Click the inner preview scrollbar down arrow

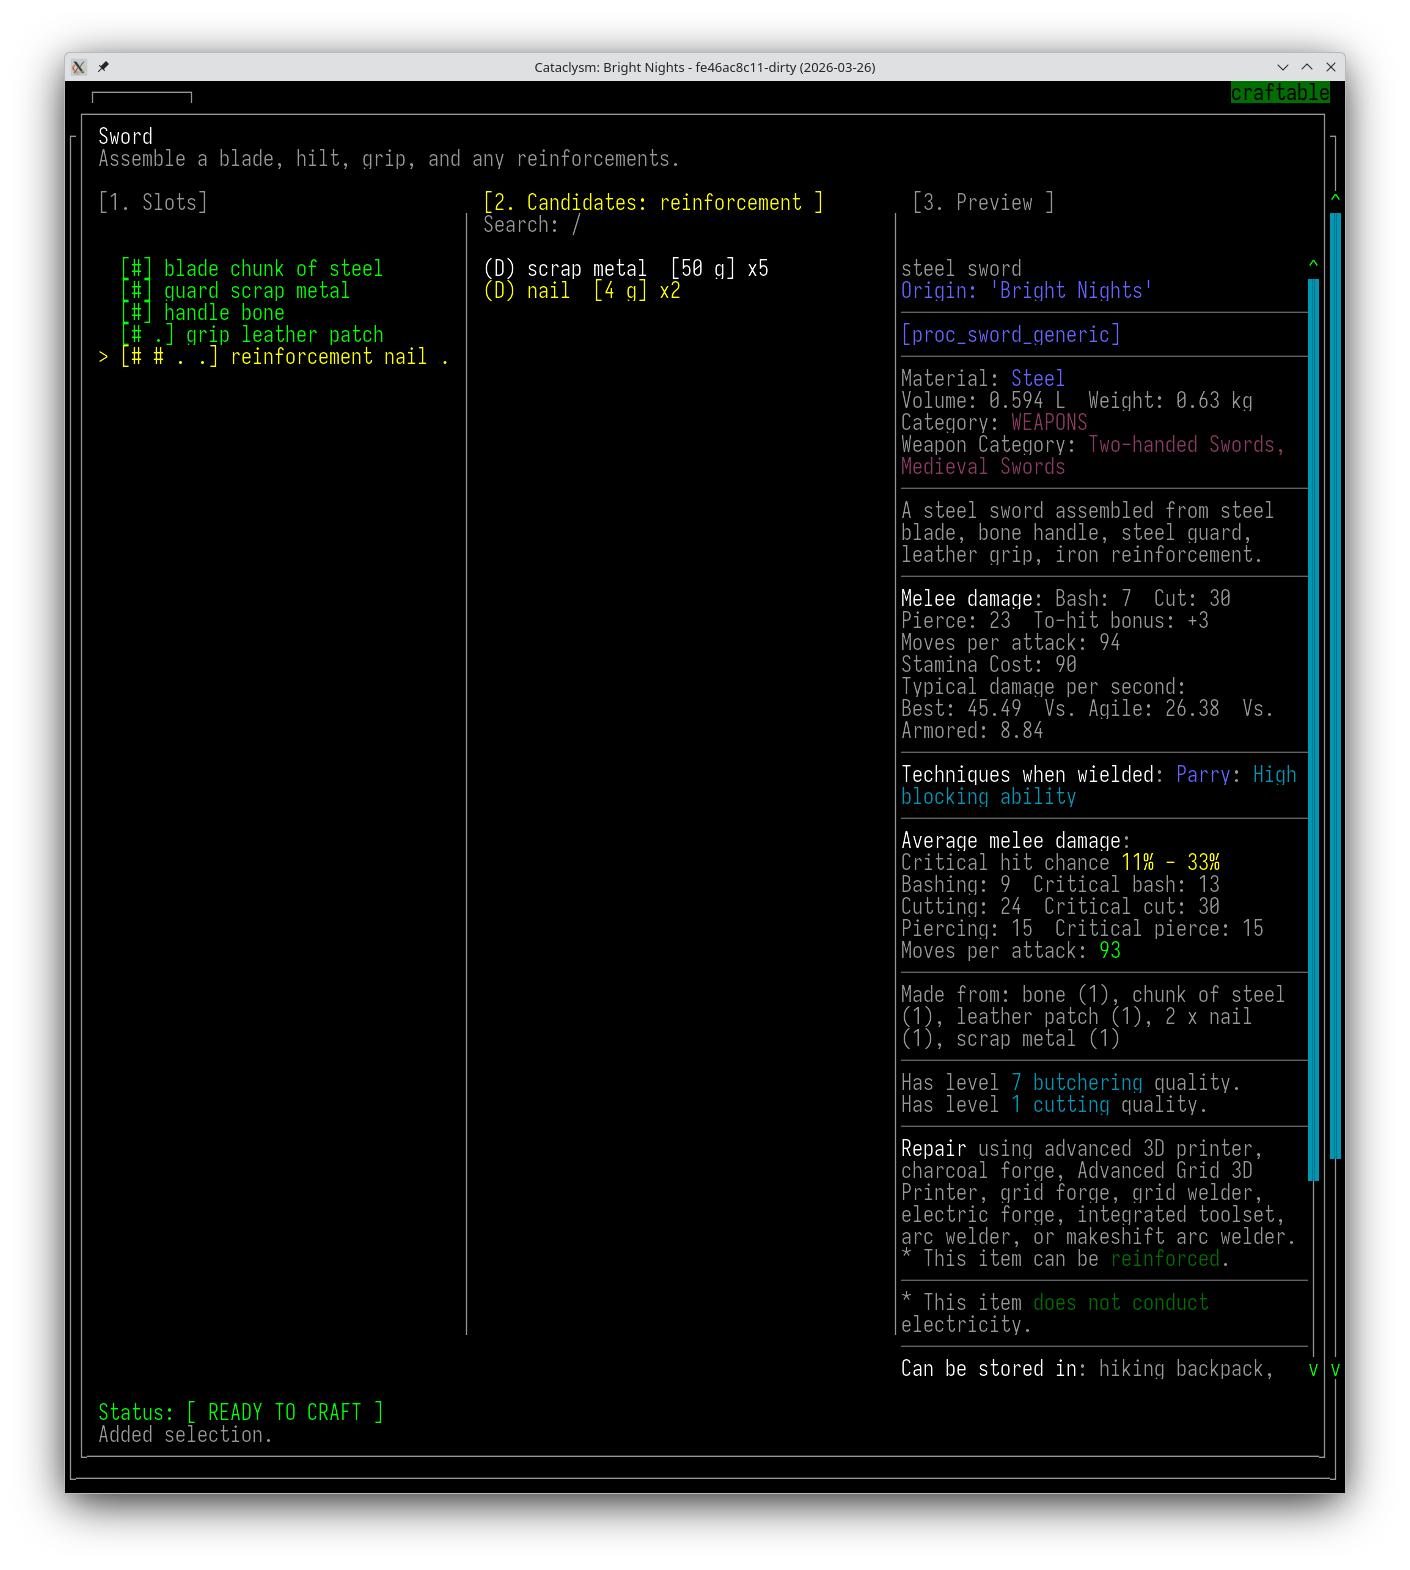[1313, 1369]
